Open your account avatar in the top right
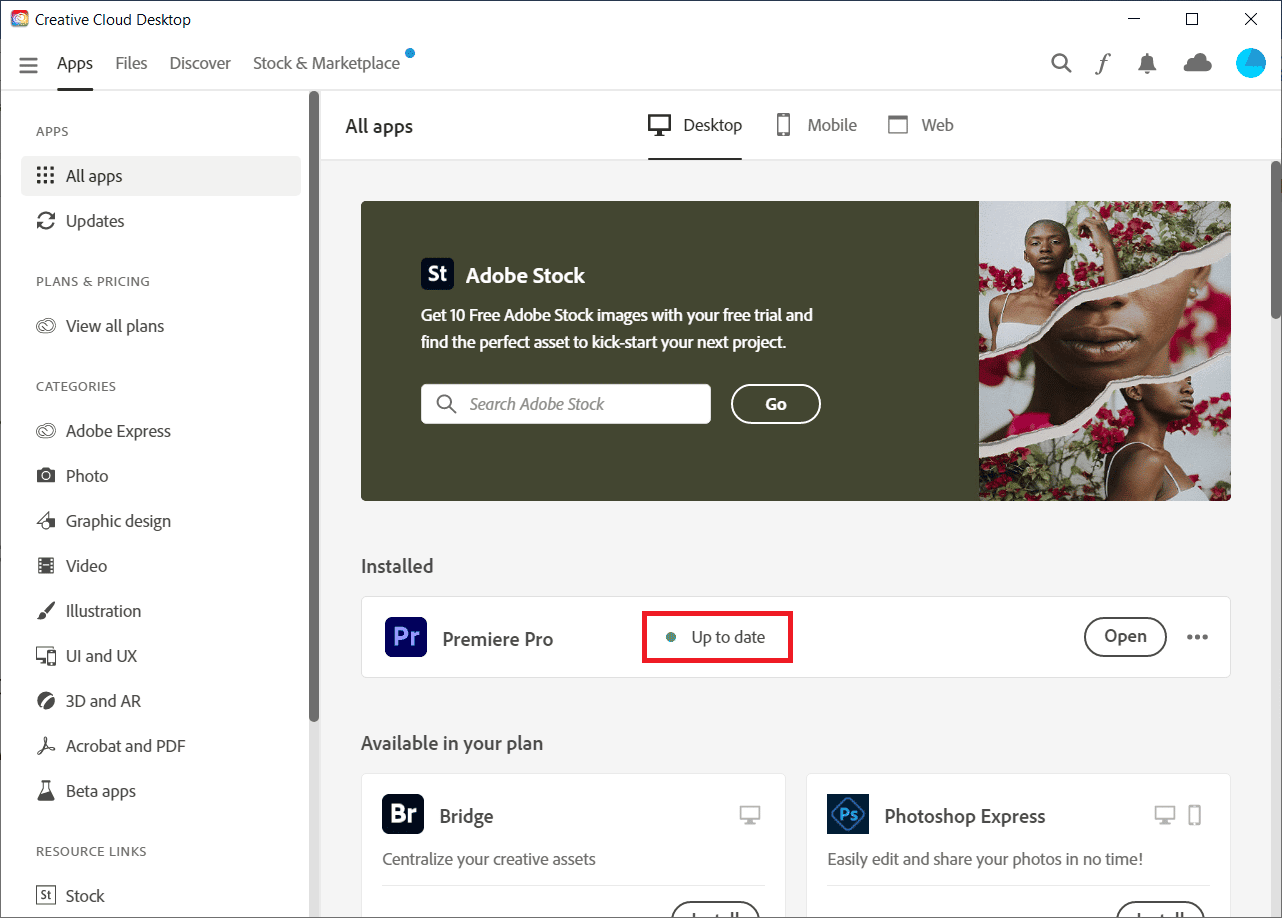 [1250, 62]
